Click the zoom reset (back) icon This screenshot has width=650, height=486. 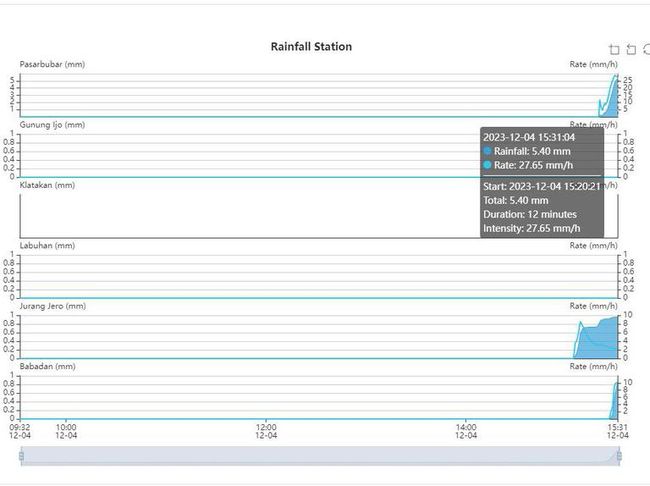tap(631, 49)
